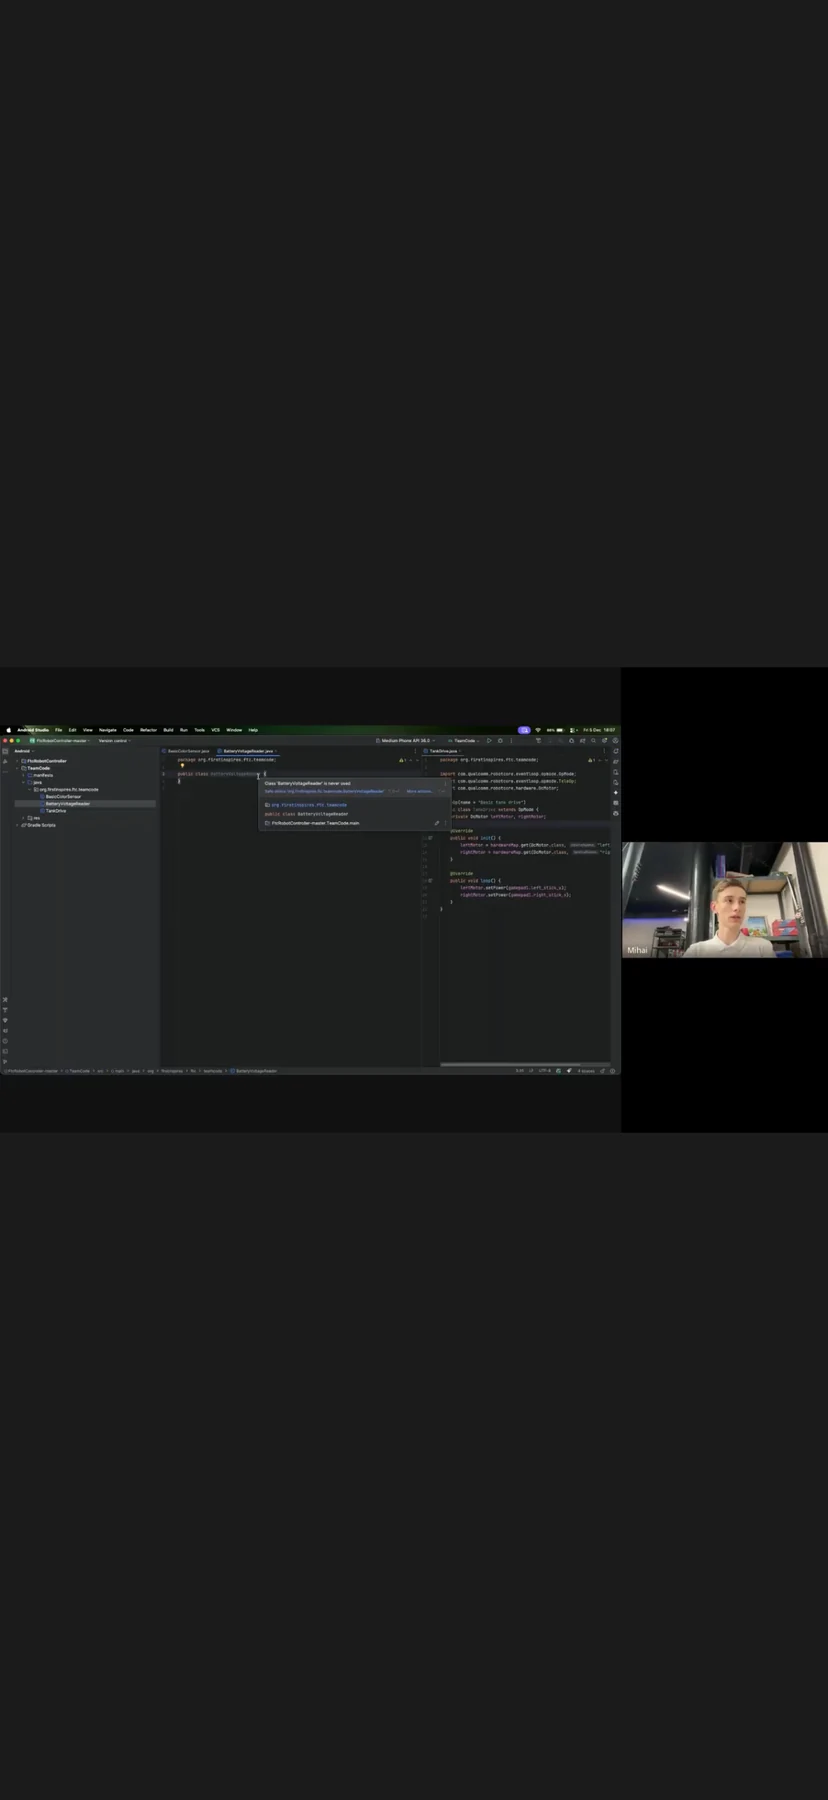This screenshot has width=828, height=1800.
Task: Open the Version control dropdown
Action: (114, 741)
